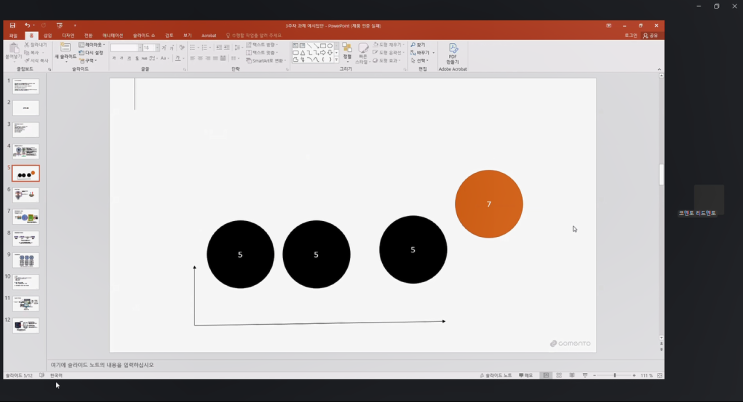
Task: Click the Save icon in quick access toolbar
Action: coord(12,25)
